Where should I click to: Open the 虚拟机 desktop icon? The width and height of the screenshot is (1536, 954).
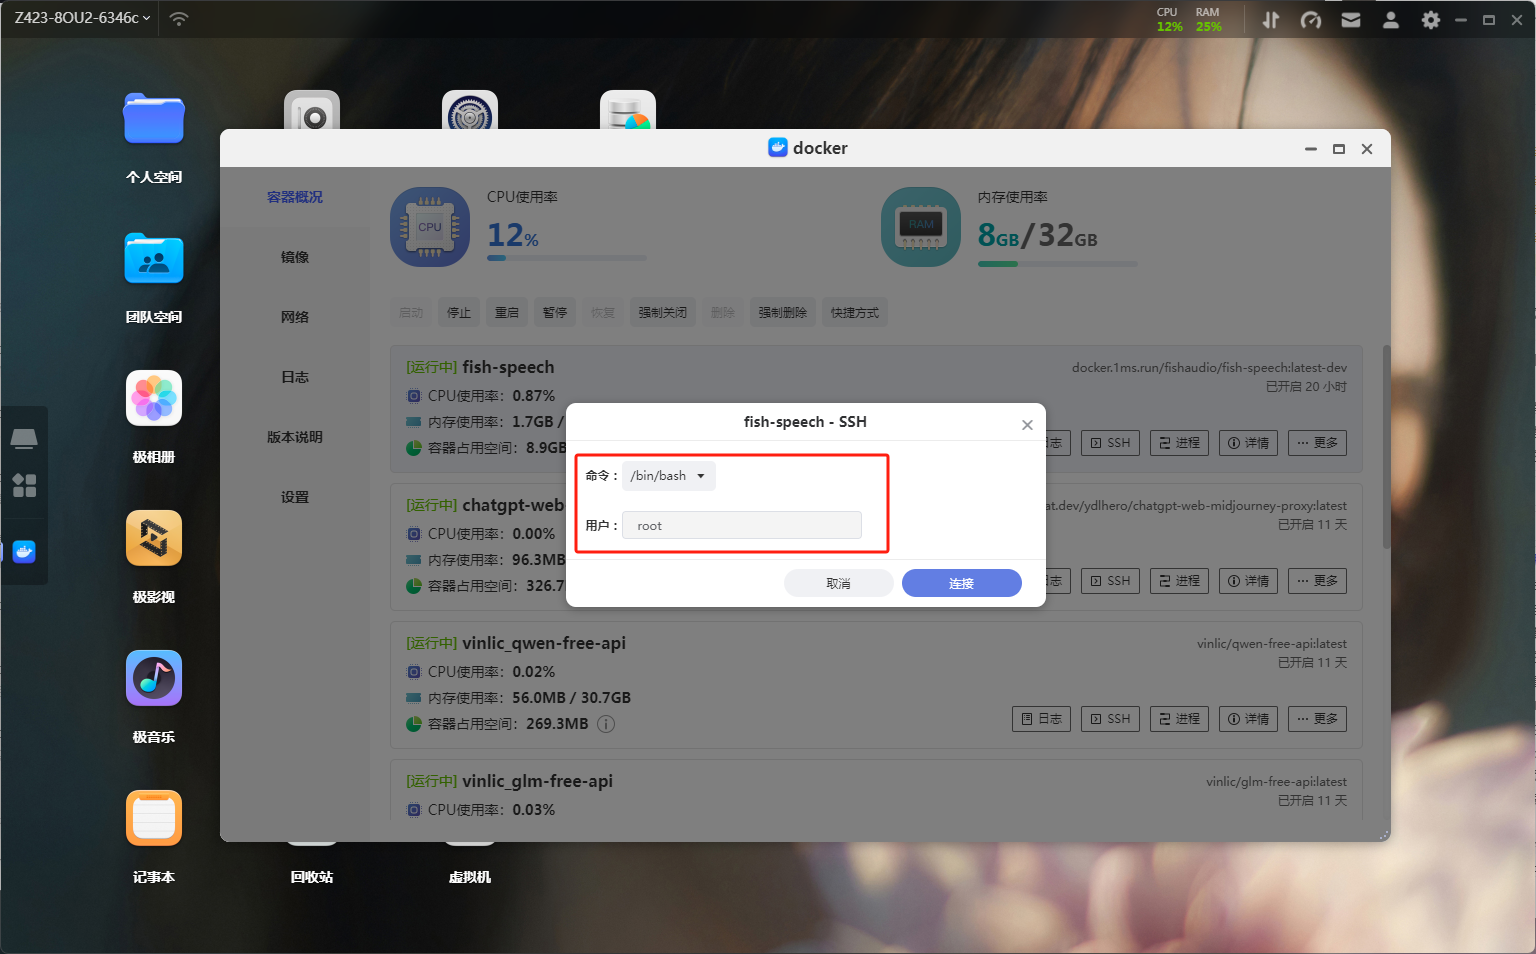pos(470,877)
